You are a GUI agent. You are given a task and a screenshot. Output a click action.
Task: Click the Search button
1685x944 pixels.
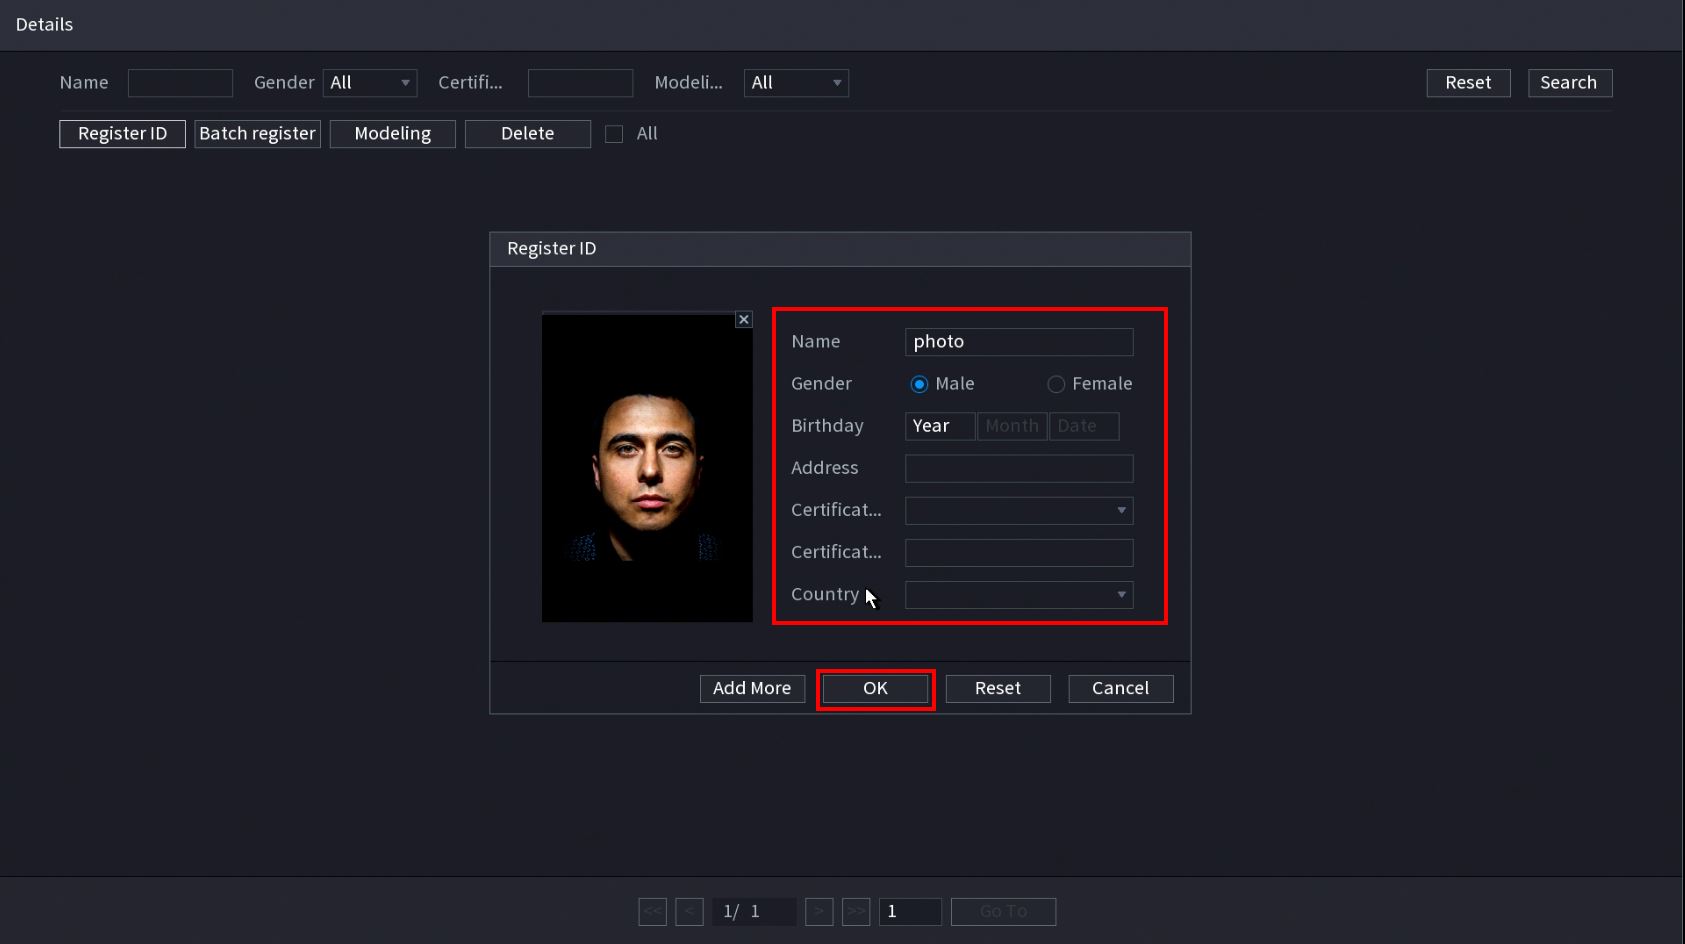(x=1568, y=83)
